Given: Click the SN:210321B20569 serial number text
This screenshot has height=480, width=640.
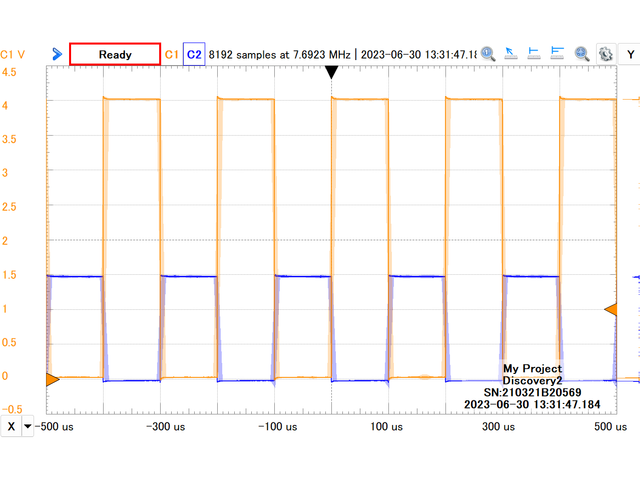Looking at the screenshot, I should pyautogui.click(x=532, y=393).
